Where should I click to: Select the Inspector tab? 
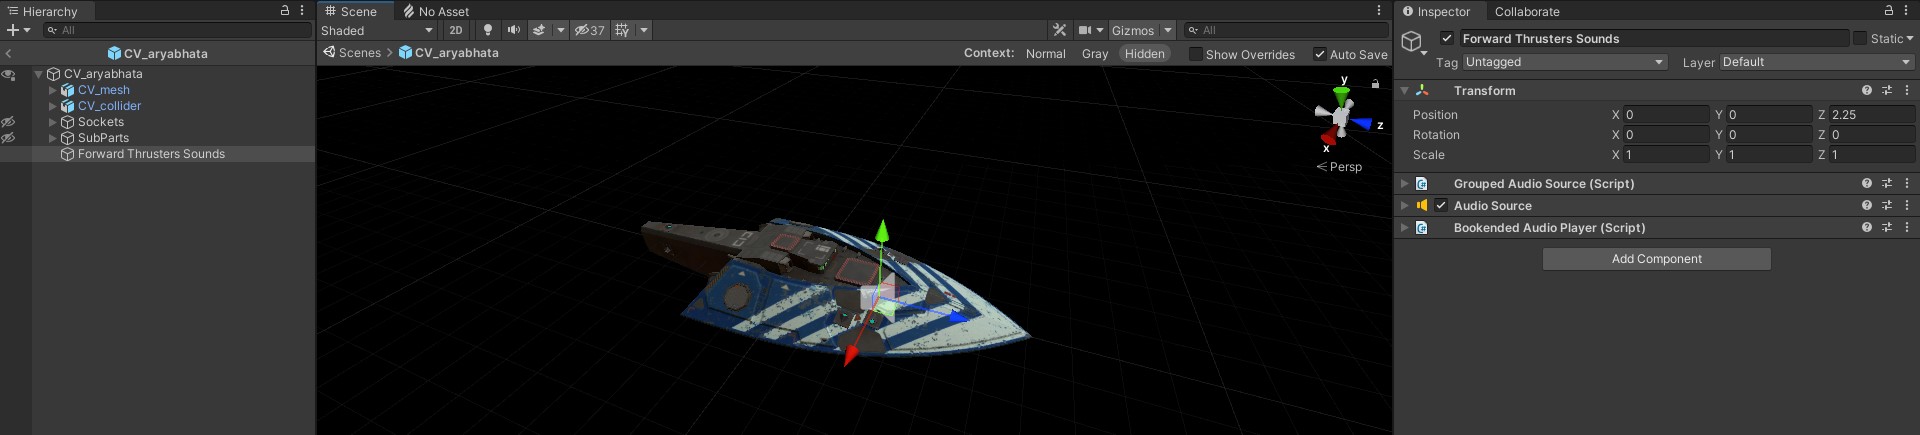click(1436, 11)
